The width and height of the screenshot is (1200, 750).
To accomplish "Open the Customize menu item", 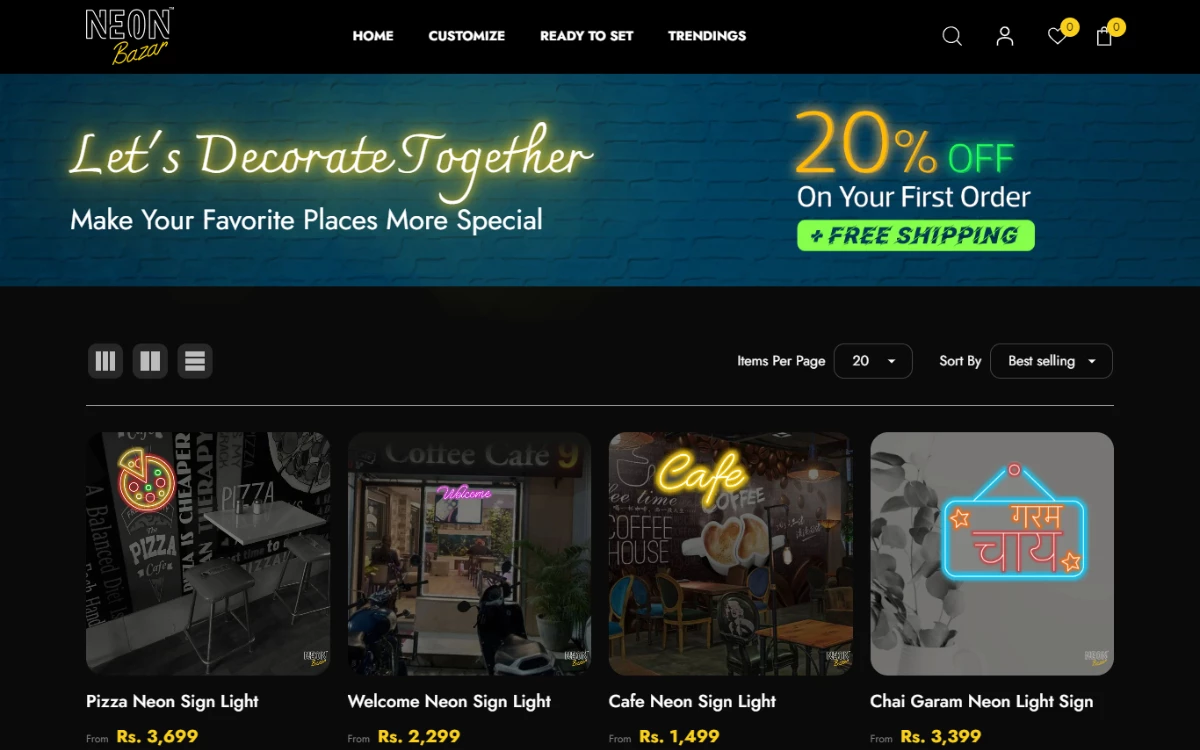I will (467, 36).
